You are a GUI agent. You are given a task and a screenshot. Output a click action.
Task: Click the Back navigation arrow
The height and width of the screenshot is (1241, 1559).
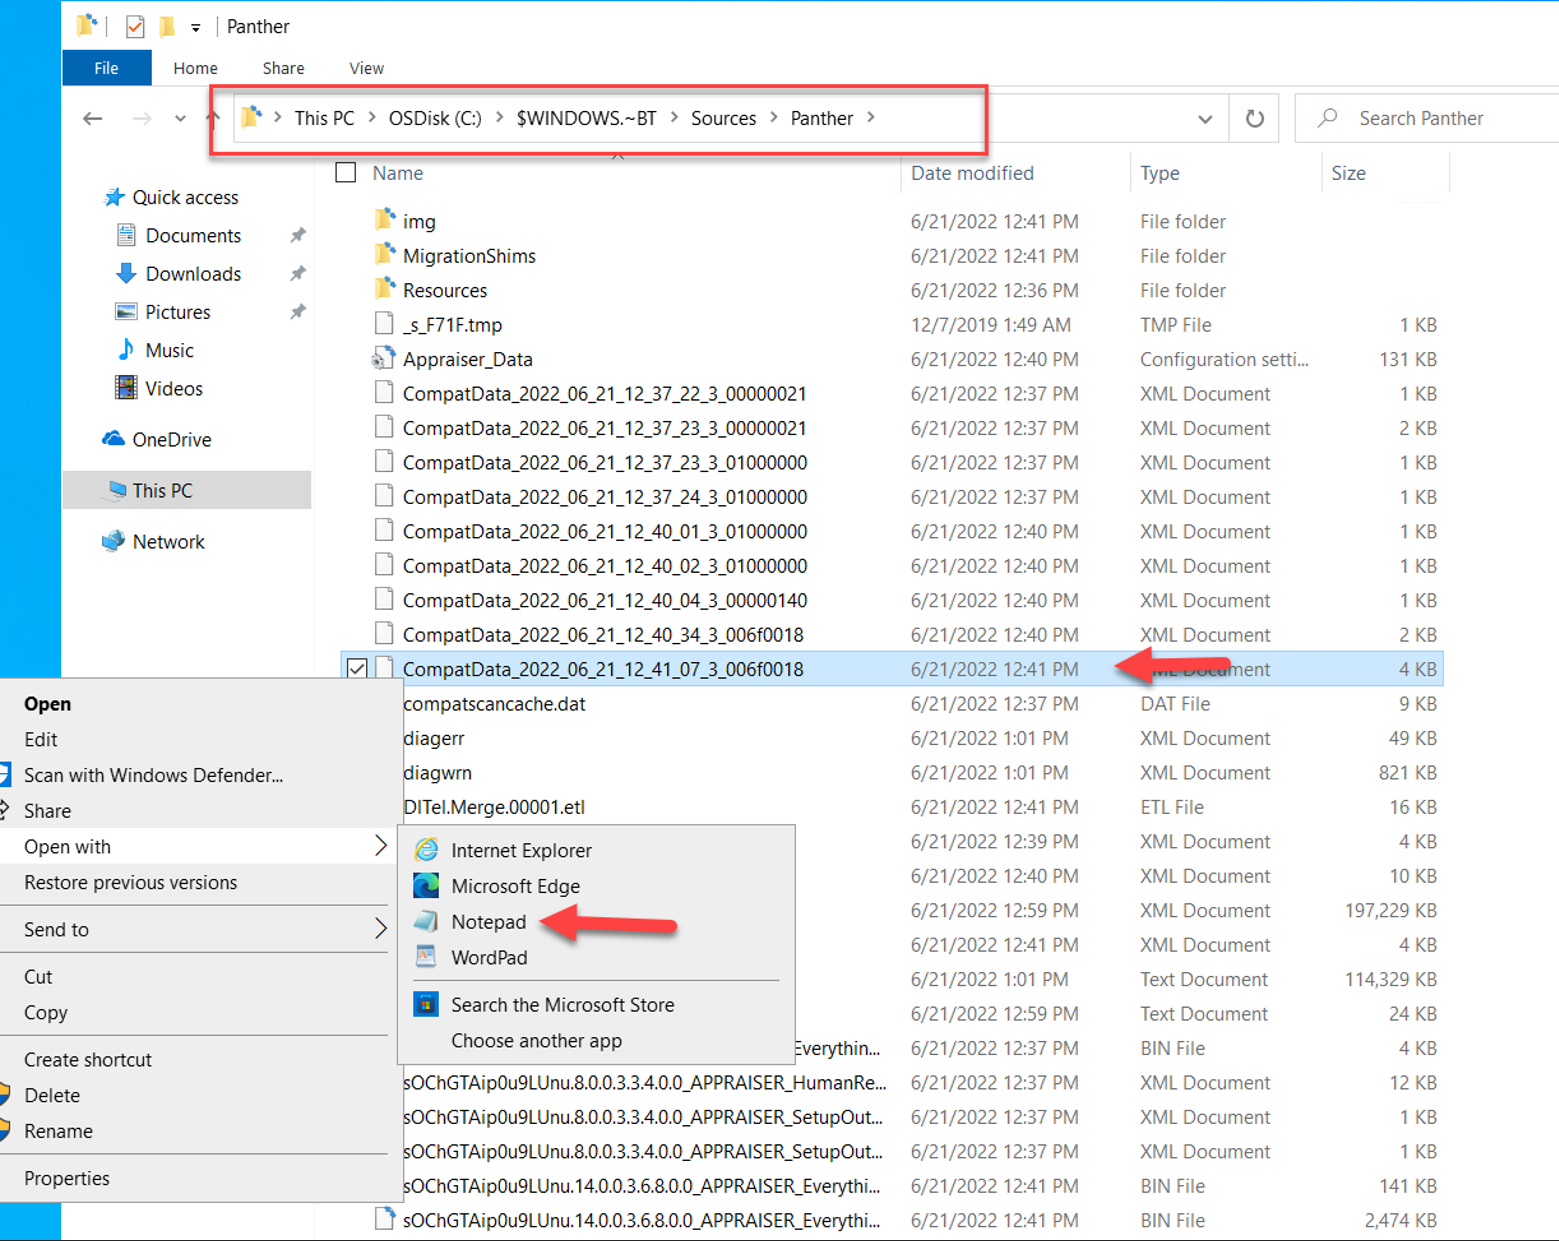(93, 119)
